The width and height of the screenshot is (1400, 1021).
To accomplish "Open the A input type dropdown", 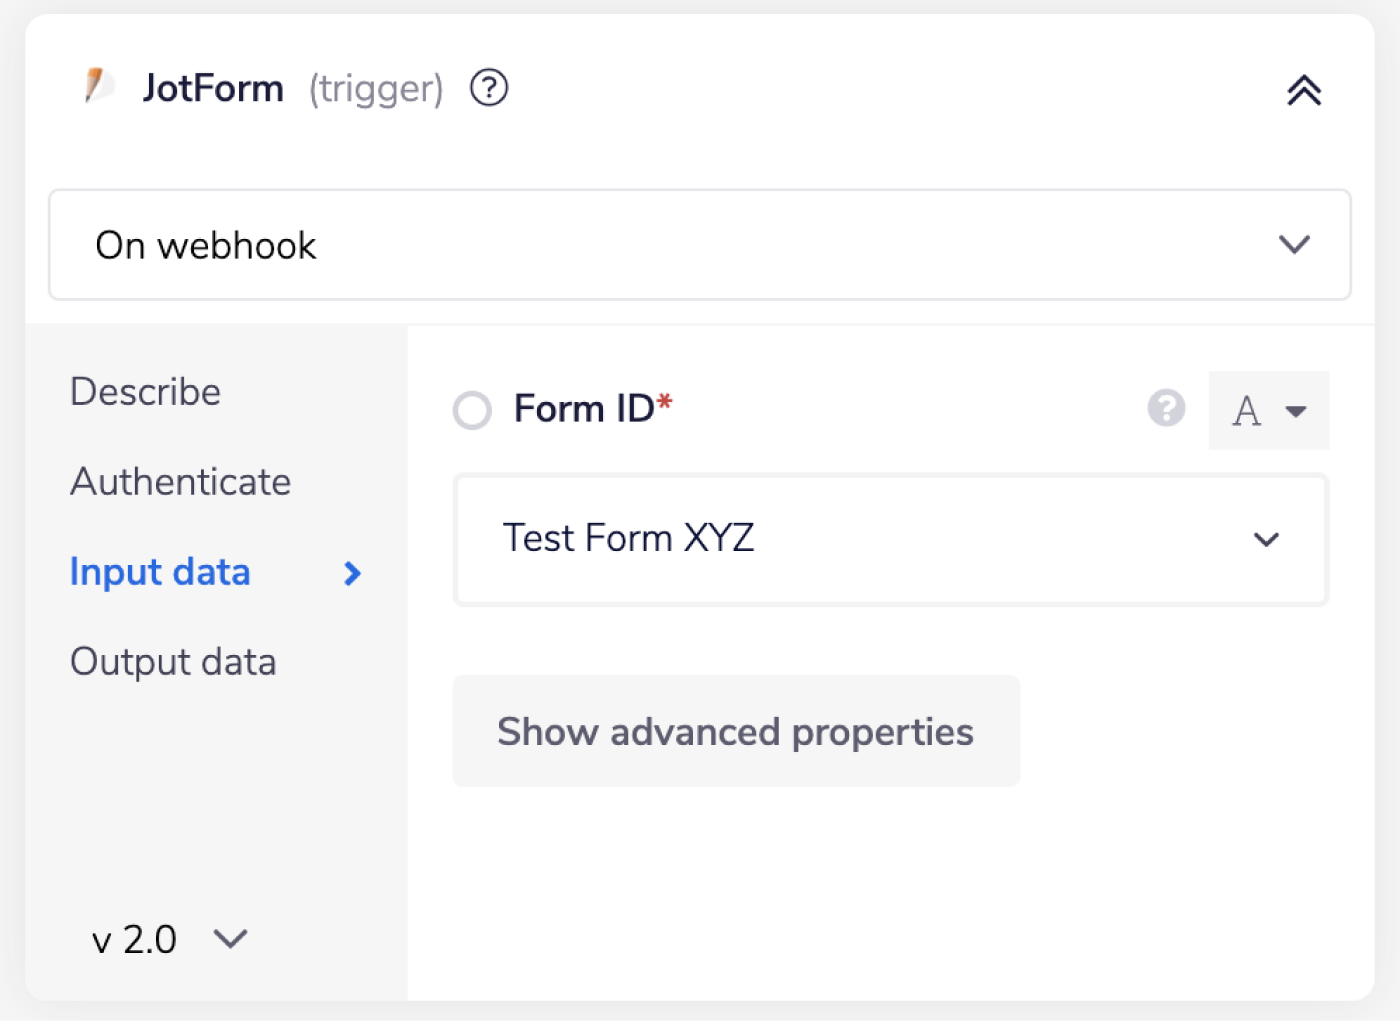I will 1268,411.
